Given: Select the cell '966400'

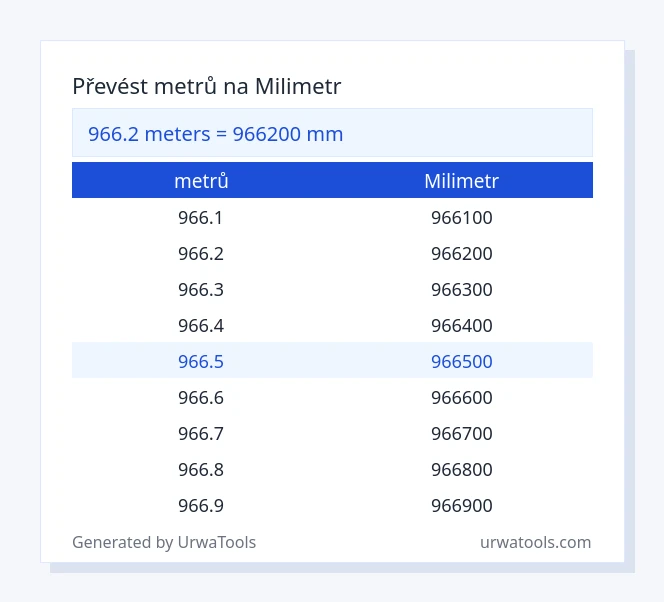Looking at the screenshot, I should (x=462, y=326).
